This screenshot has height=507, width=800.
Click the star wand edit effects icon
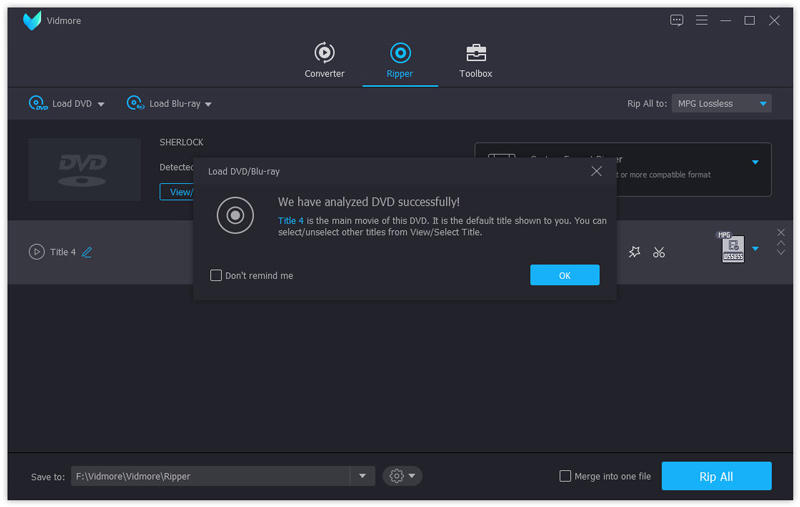[634, 253]
